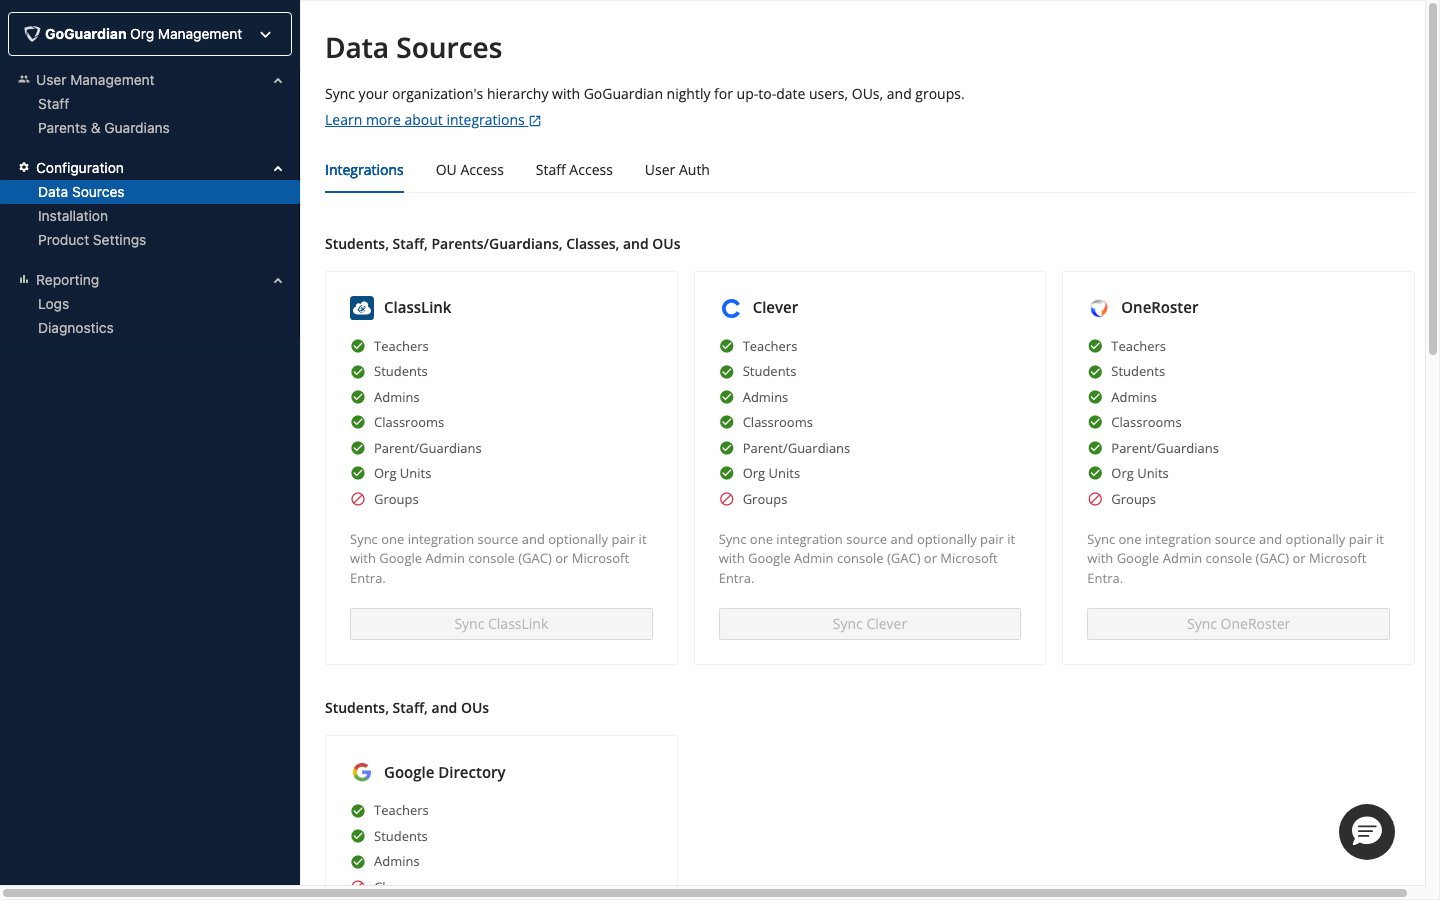Collapse the Configuration section chevron
The image size is (1440, 900).
coord(278,168)
